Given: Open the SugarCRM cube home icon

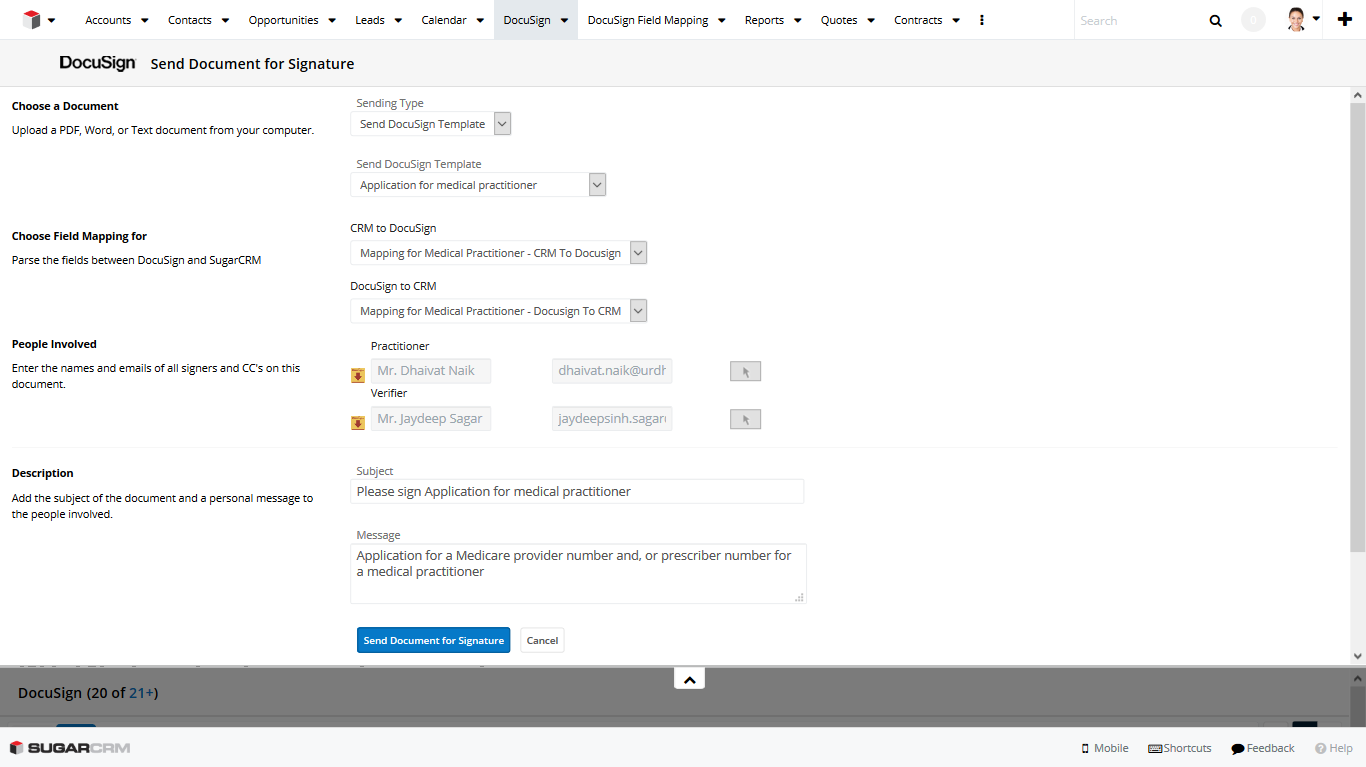Looking at the screenshot, I should tap(31, 20).
